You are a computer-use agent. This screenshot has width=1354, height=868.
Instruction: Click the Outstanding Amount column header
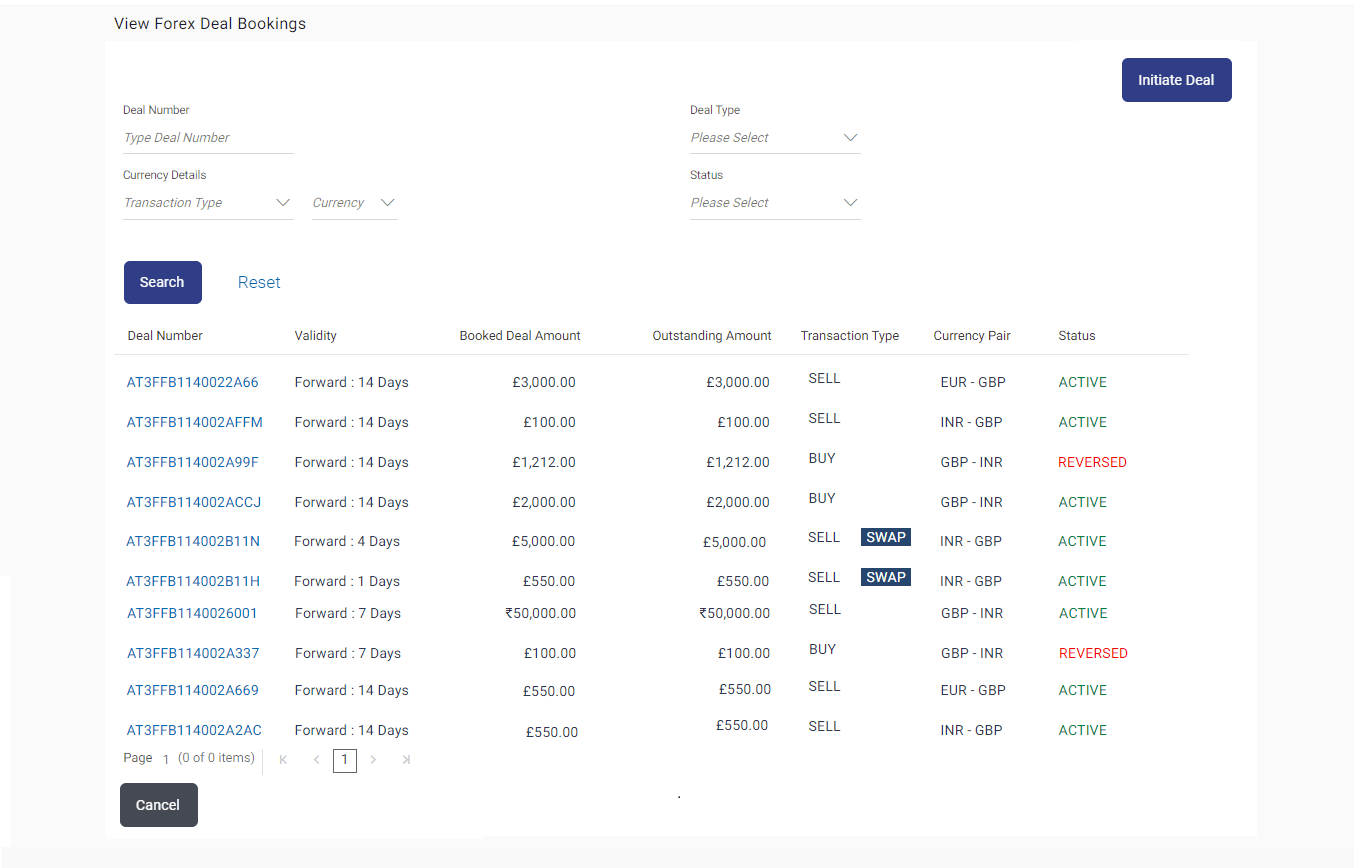pyautogui.click(x=712, y=336)
